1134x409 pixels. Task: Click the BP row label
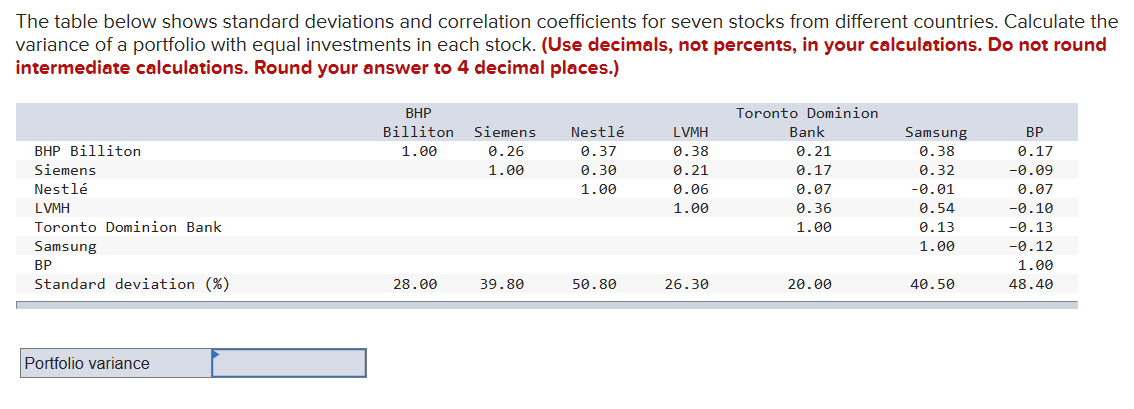(x=43, y=265)
